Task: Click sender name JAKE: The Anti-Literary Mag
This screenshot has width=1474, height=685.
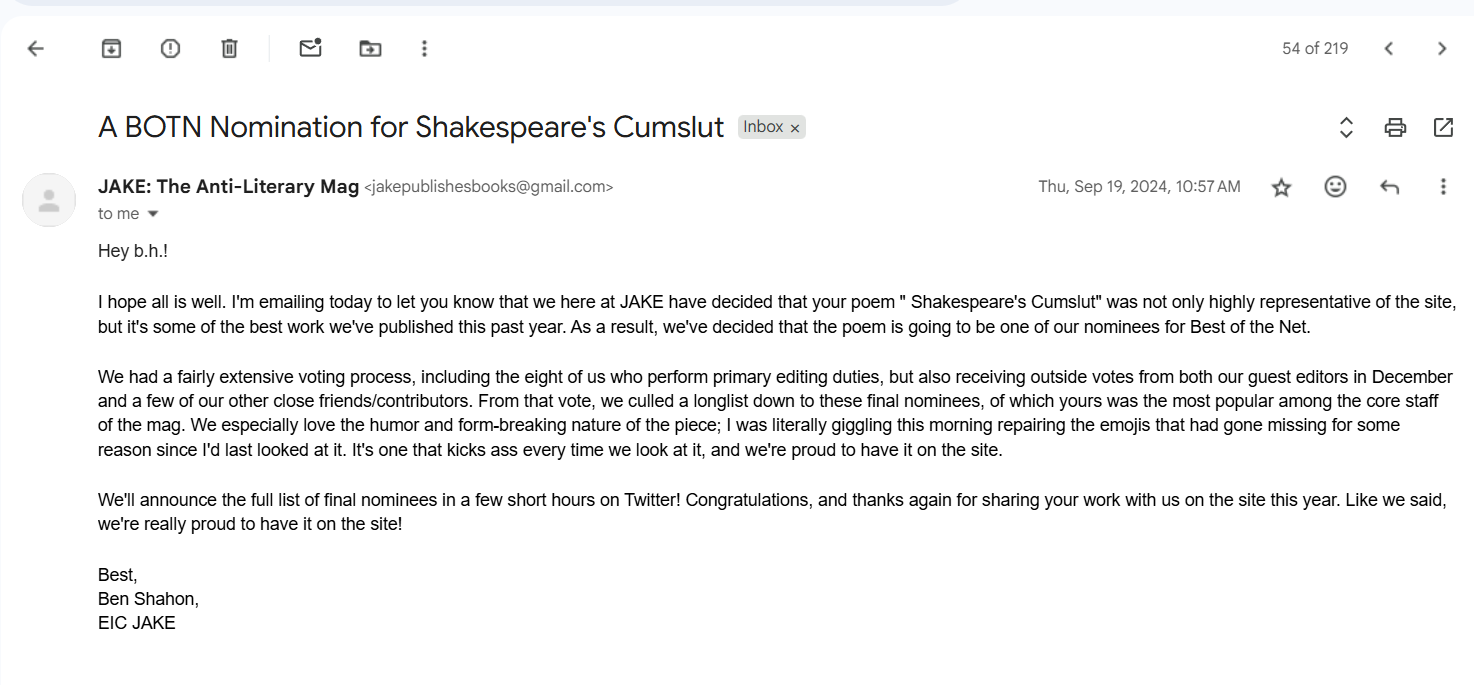Action: pos(228,186)
